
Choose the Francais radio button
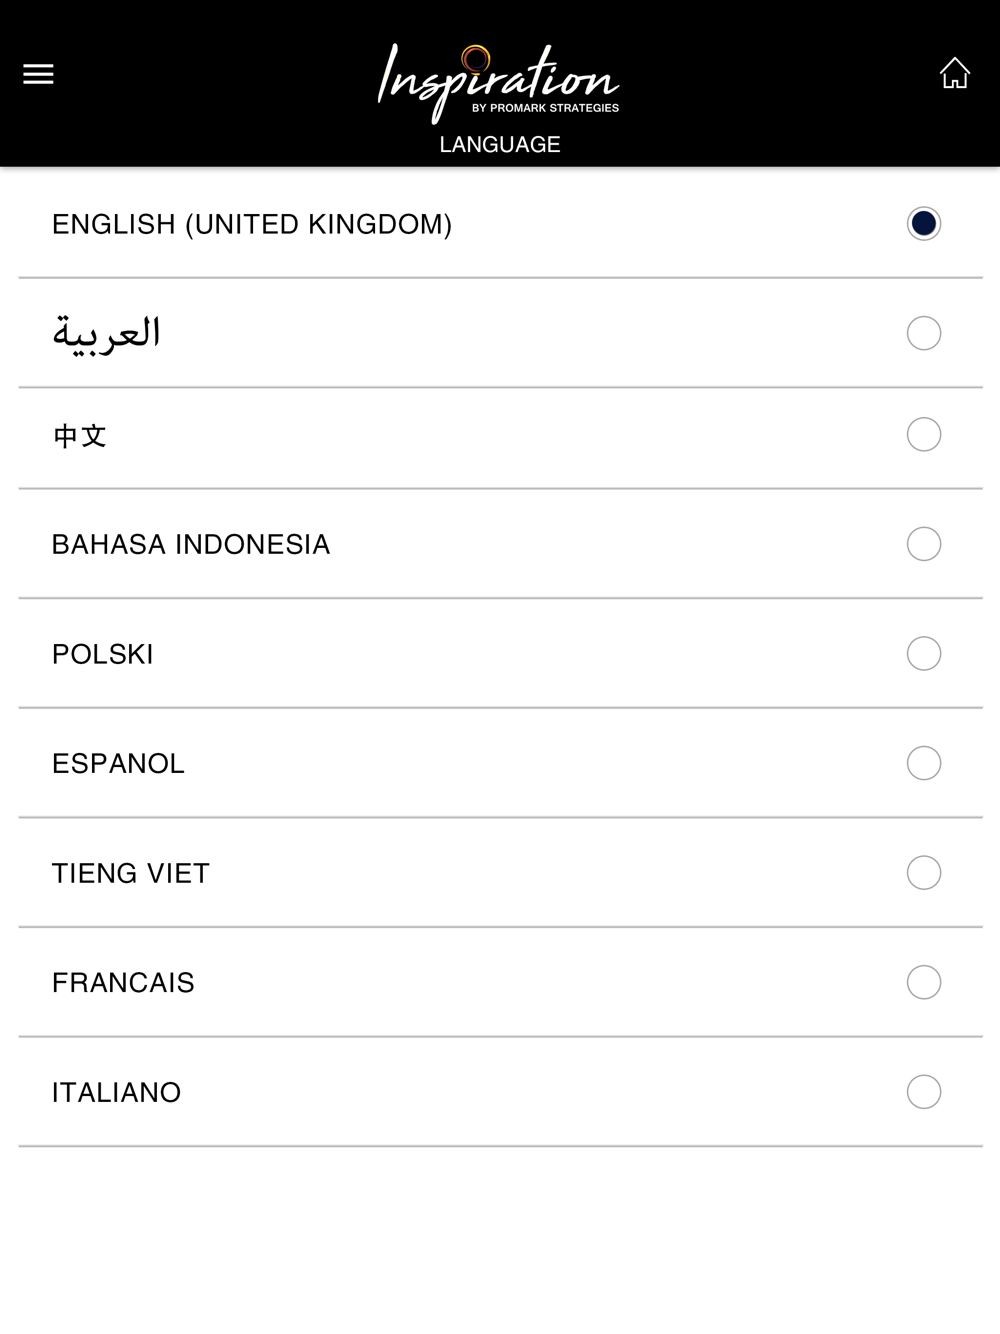[x=924, y=982]
